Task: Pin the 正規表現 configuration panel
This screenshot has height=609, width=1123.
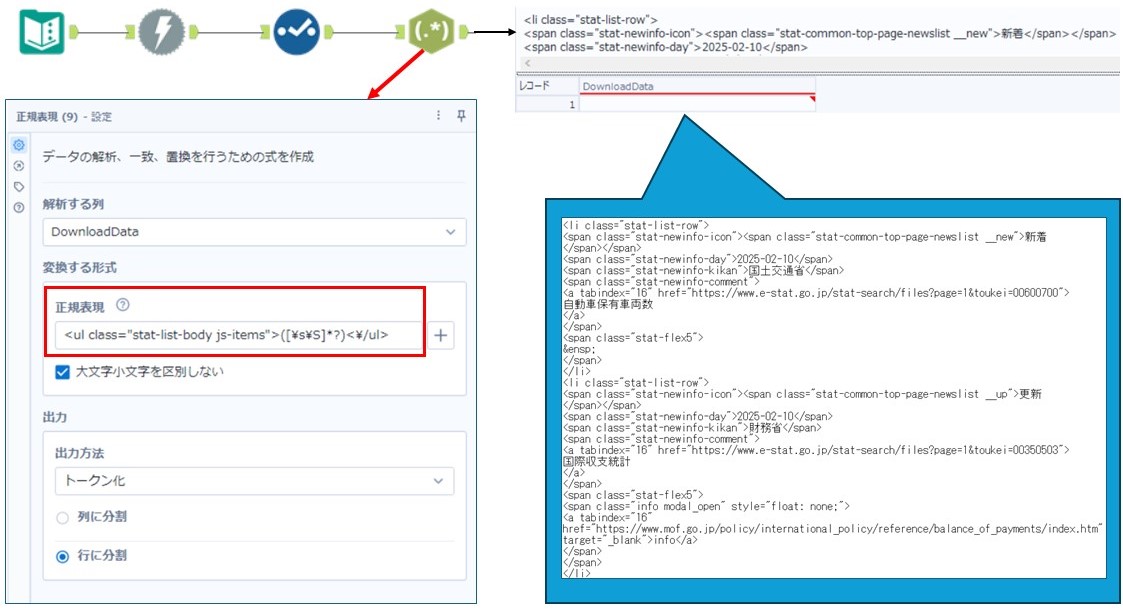Action: (461, 116)
